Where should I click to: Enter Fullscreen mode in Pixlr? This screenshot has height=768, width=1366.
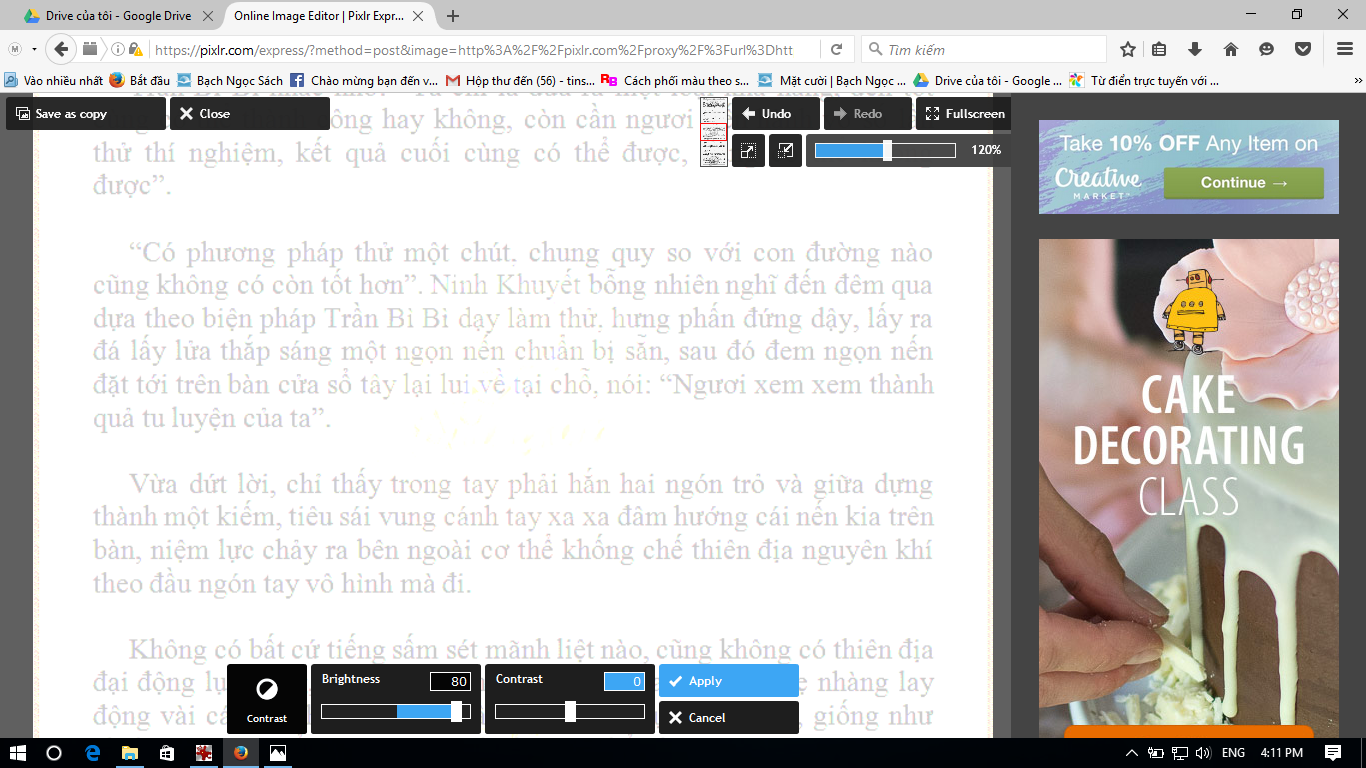tap(963, 114)
